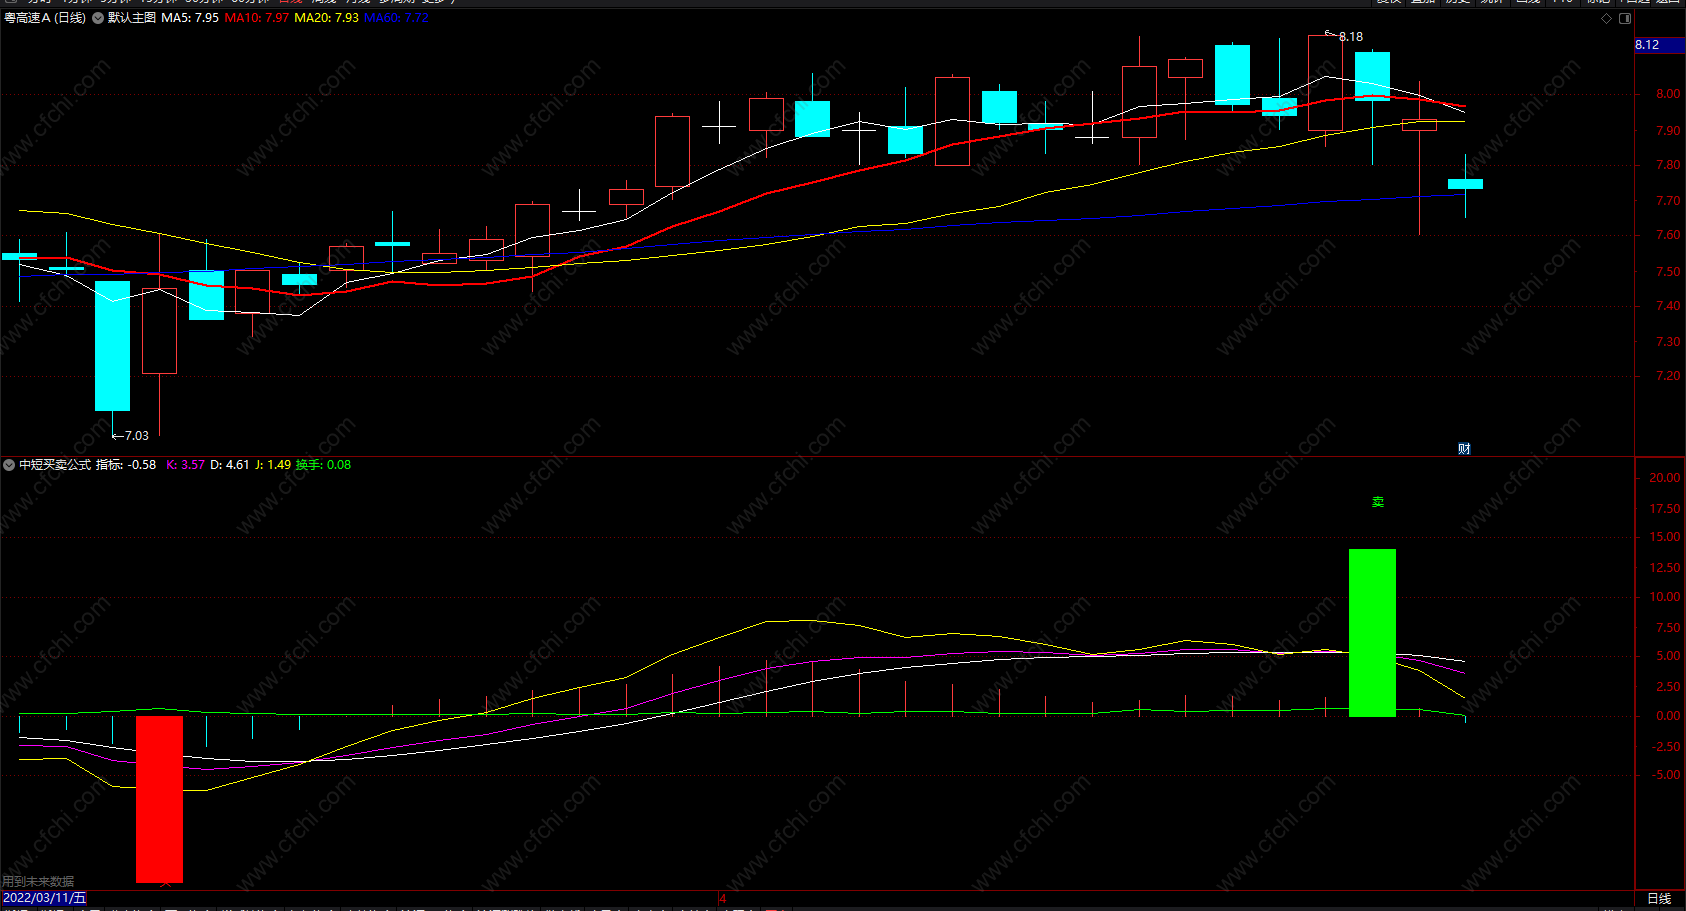Expand the 中短买卖公式 indicator dropdown arrow

click(x=9, y=465)
